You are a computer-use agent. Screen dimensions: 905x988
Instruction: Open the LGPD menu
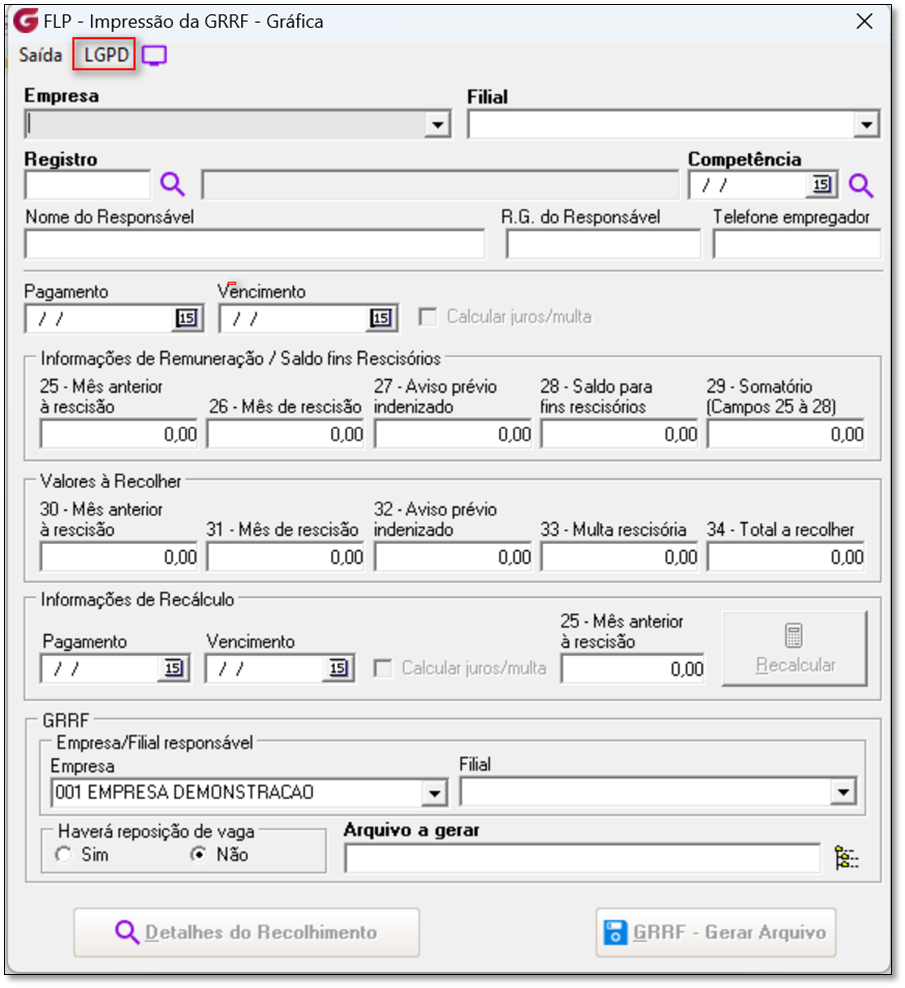106,55
